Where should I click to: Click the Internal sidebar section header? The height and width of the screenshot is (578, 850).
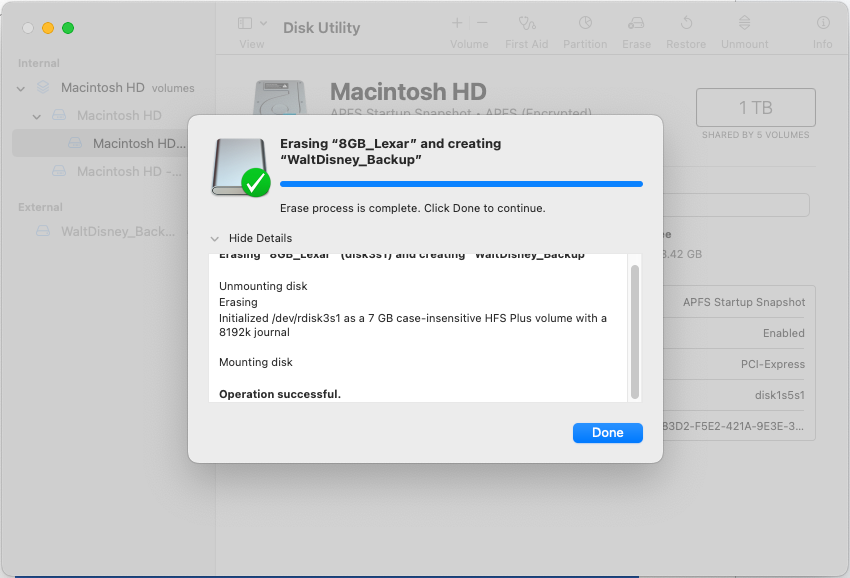click(x=38, y=63)
